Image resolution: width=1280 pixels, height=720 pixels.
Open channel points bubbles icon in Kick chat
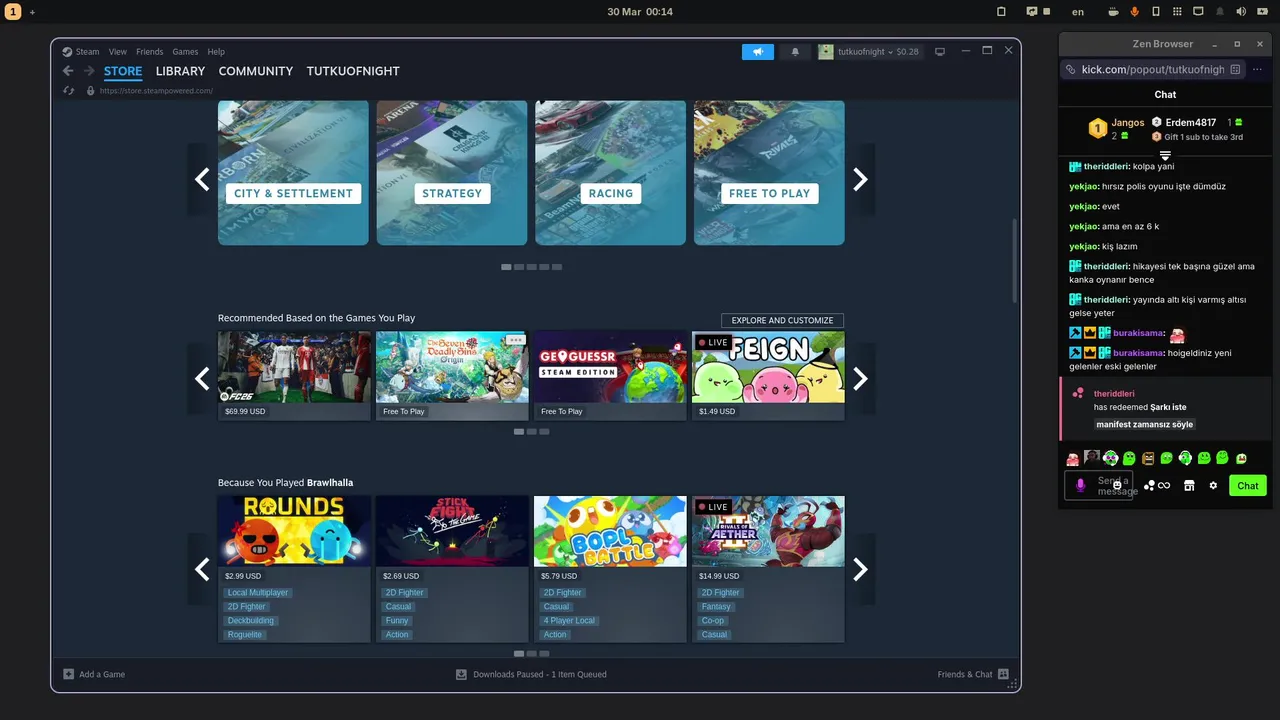[x=1149, y=486]
